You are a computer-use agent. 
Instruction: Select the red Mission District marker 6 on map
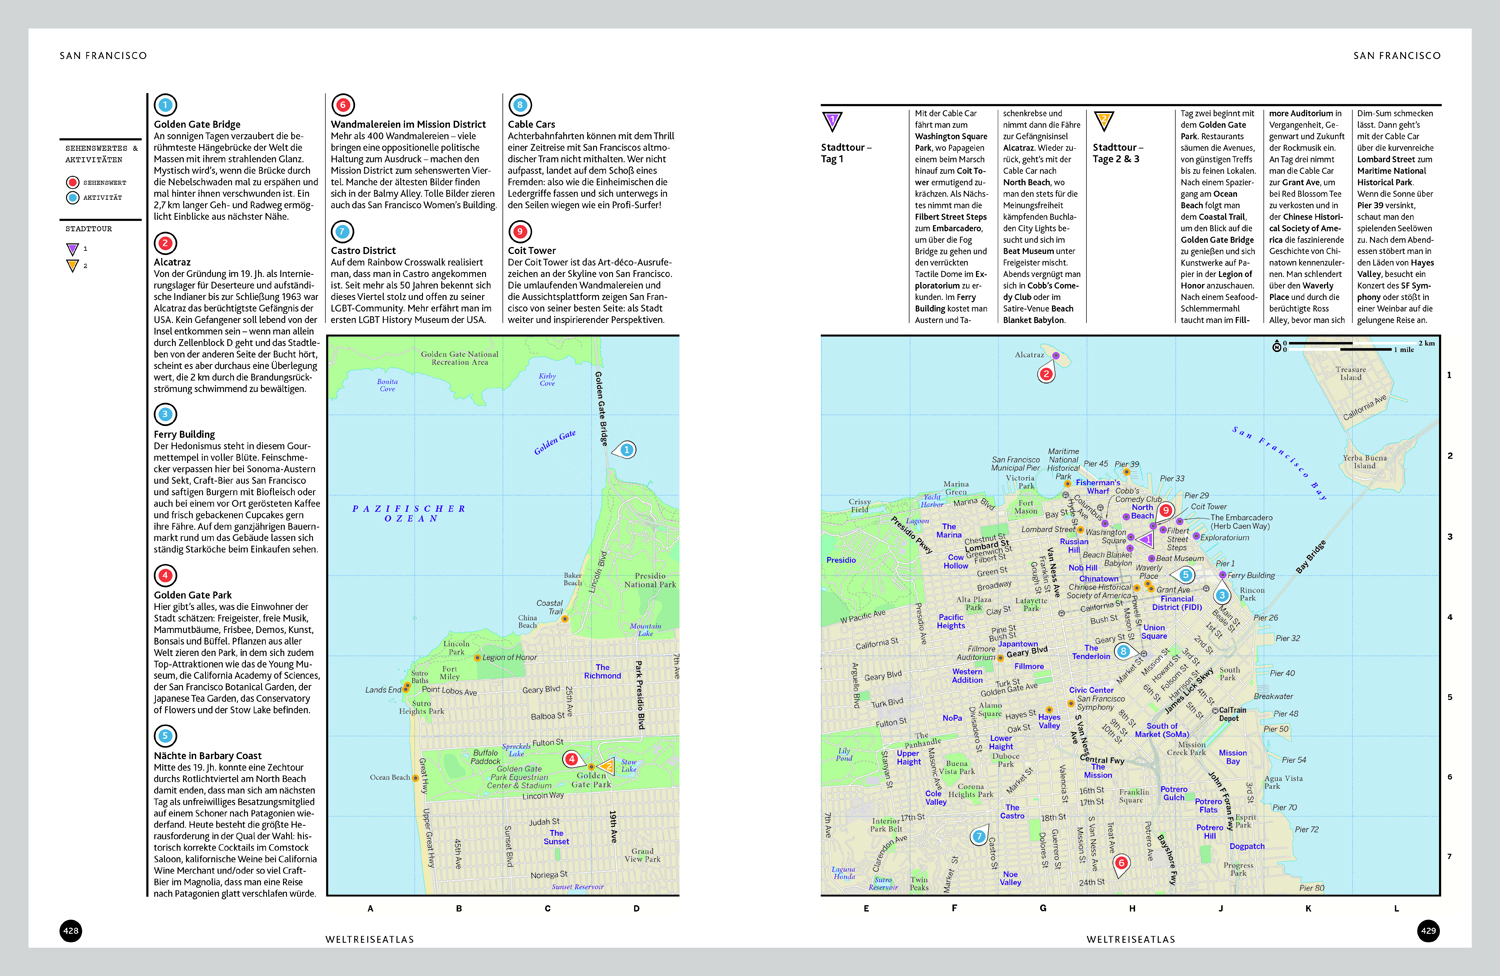coord(1121,862)
